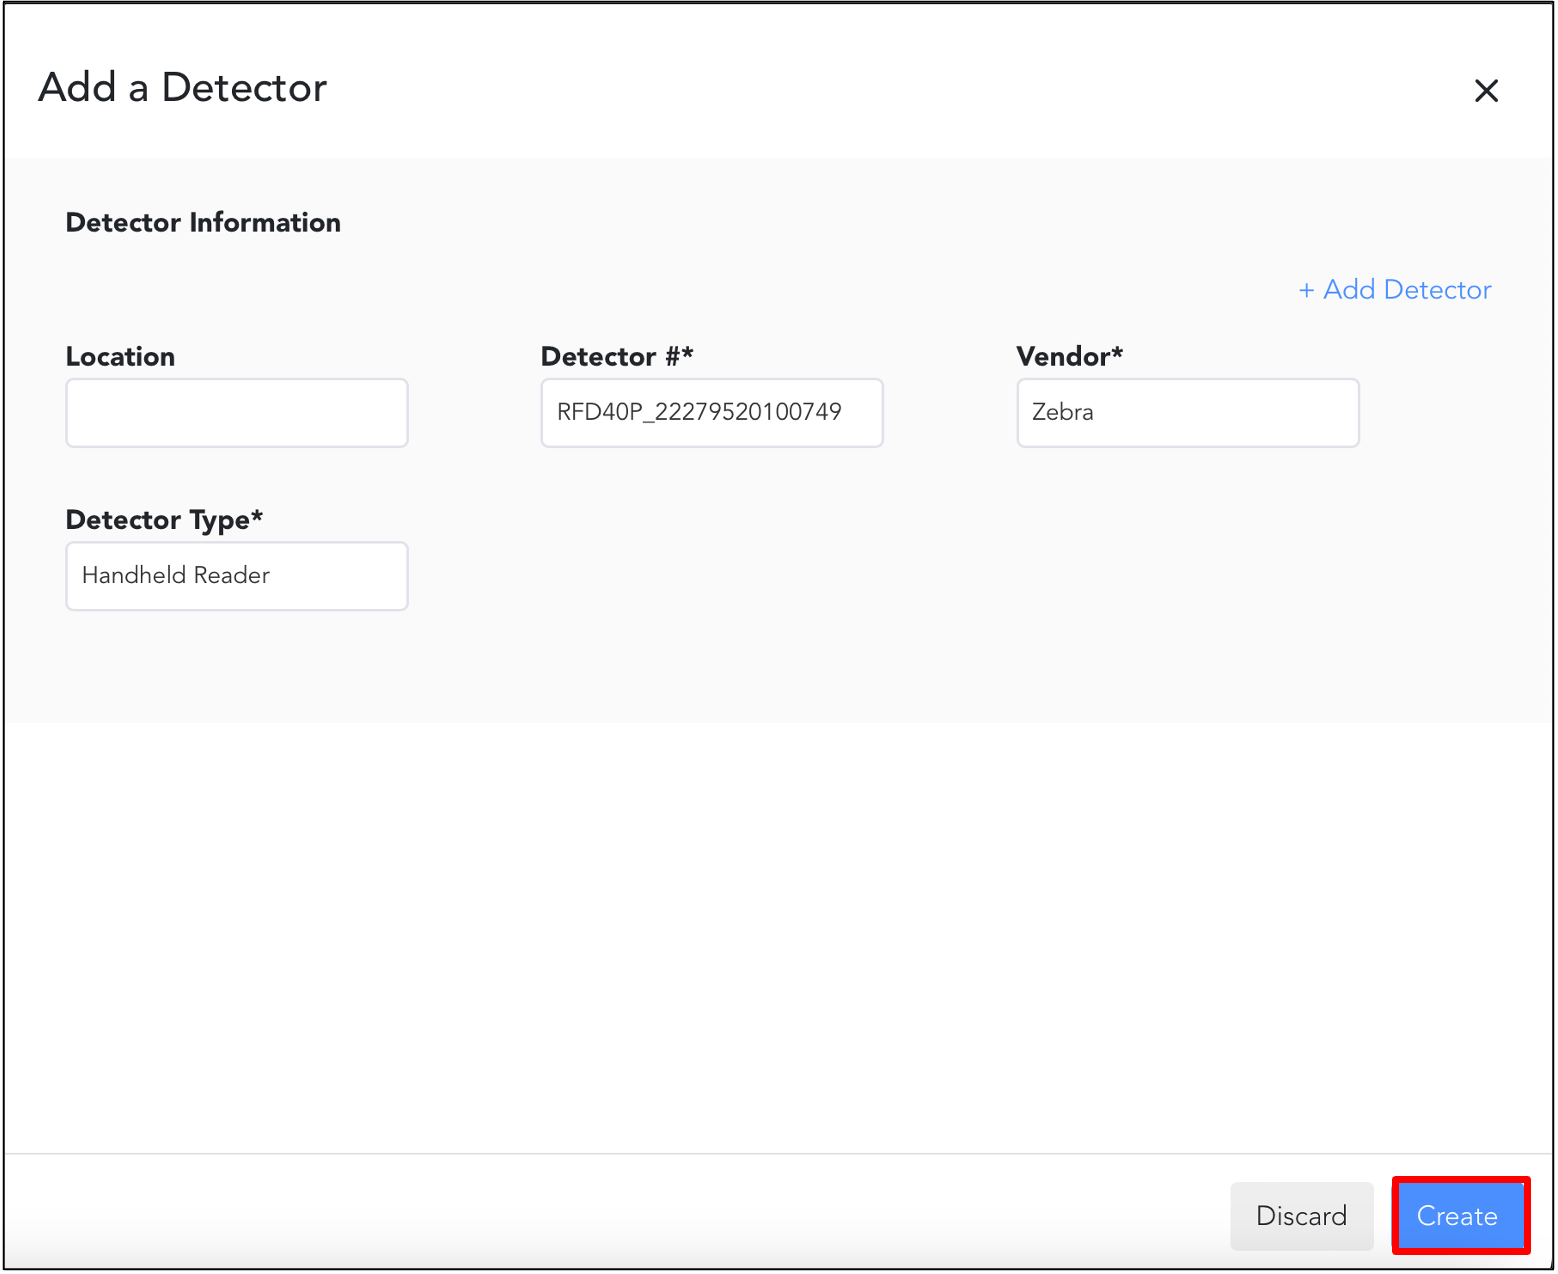1558x1274 pixels.
Task: Open the Detector Type field Handheld Reader
Action: point(237,576)
